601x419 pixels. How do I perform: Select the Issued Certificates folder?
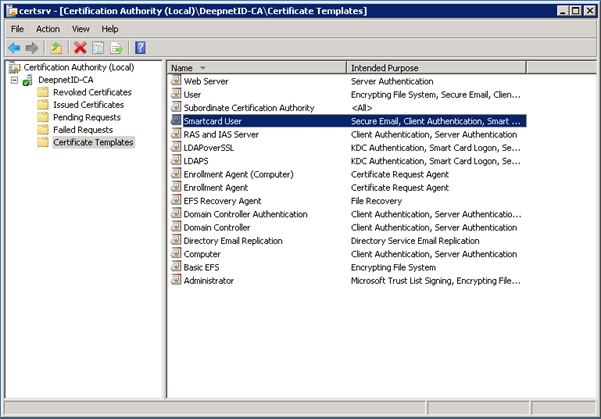click(x=88, y=105)
